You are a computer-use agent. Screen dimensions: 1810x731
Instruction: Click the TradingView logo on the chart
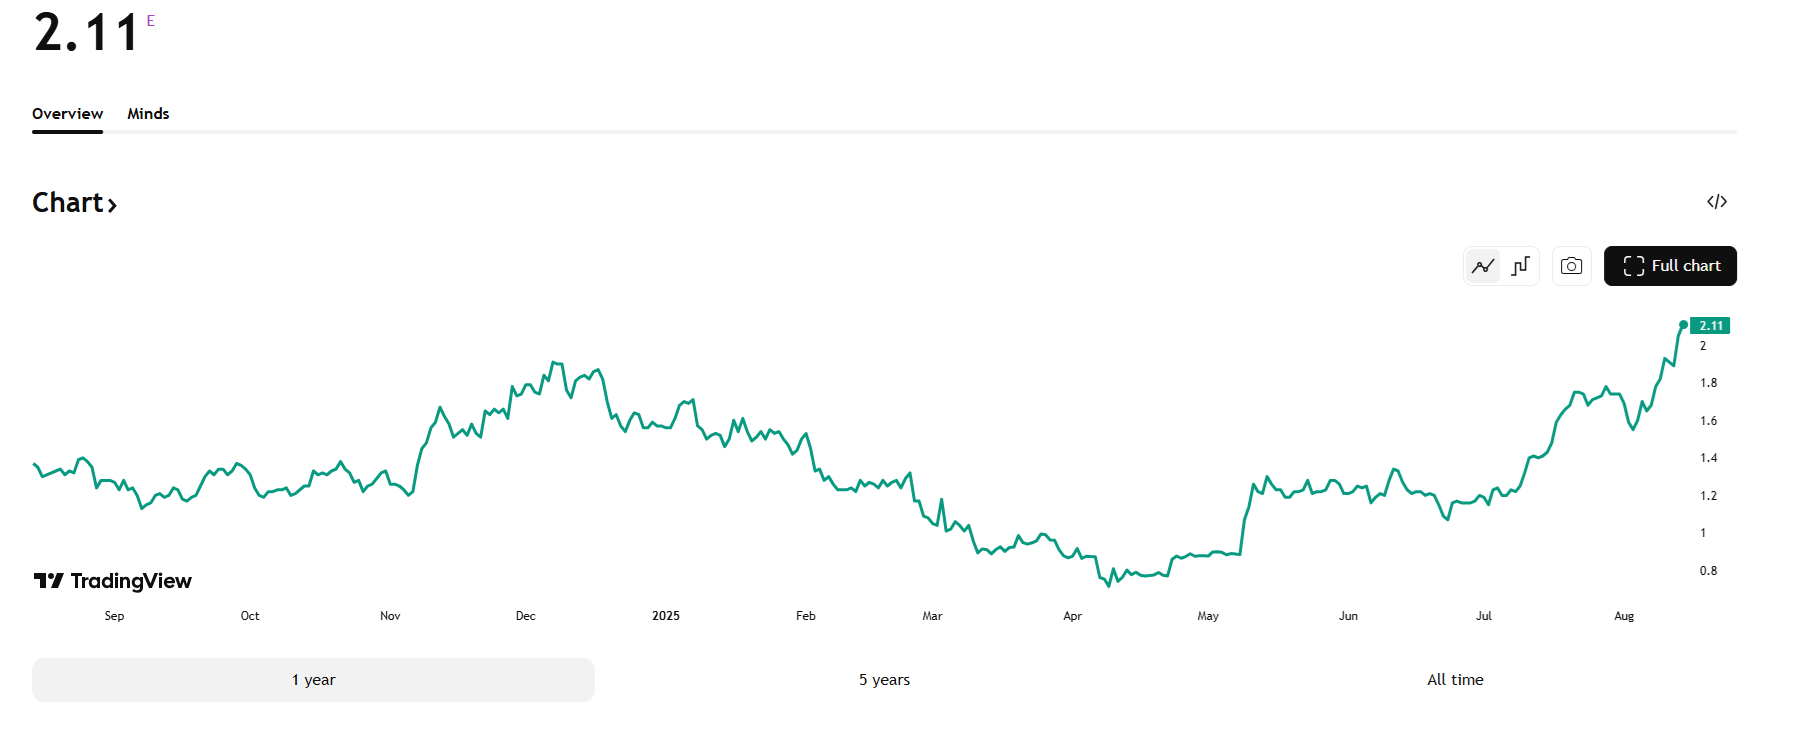pos(112,581)
